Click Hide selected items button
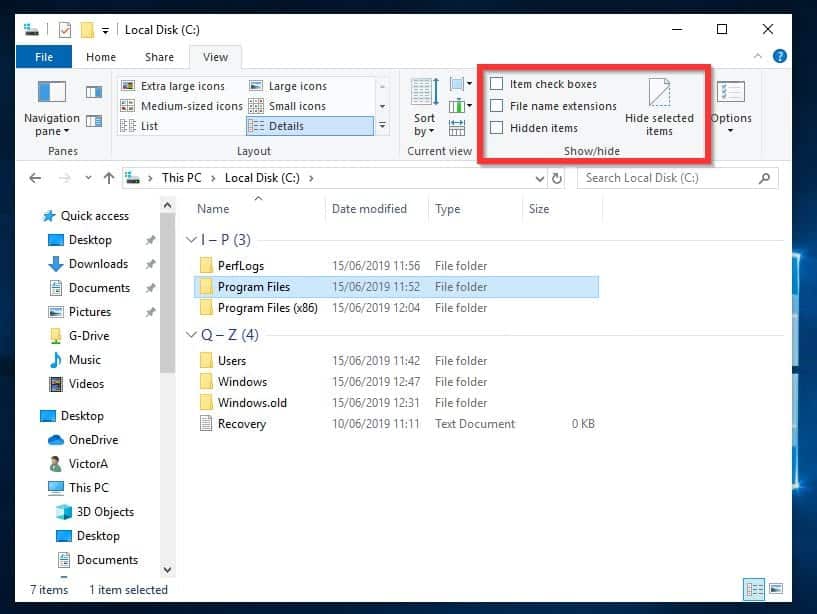This screenshot has width=817, height=614. [x=659, y=107]
